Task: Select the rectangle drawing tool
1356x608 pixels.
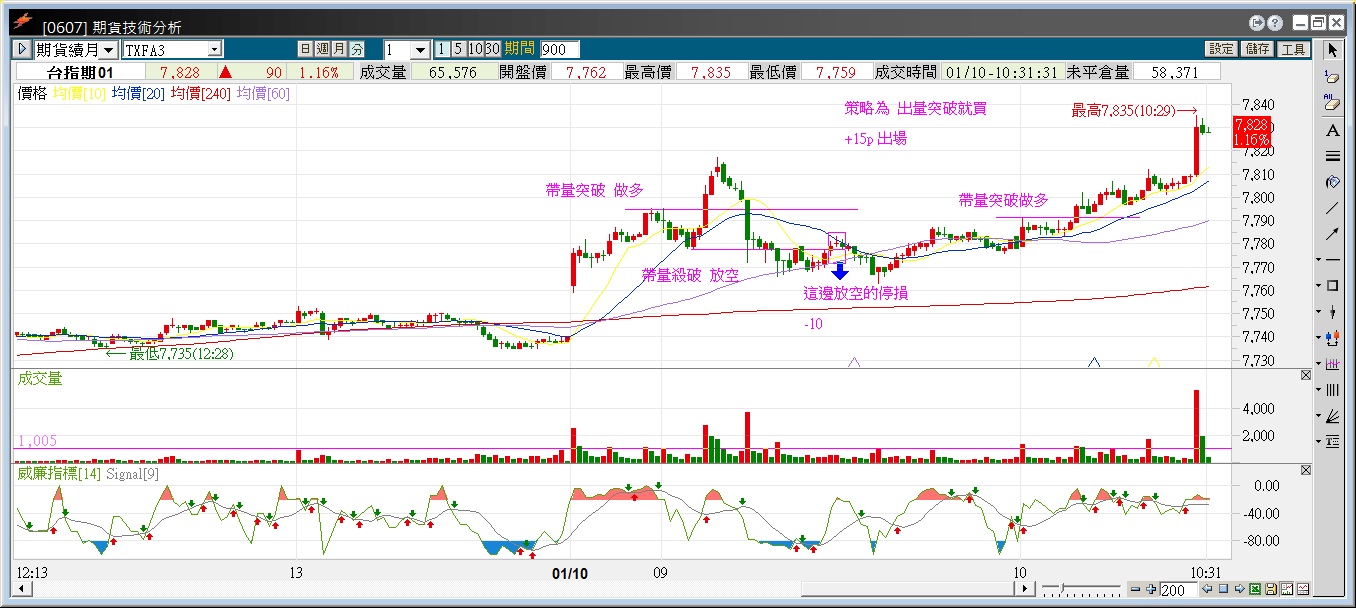Action: tap(1334, 286)
